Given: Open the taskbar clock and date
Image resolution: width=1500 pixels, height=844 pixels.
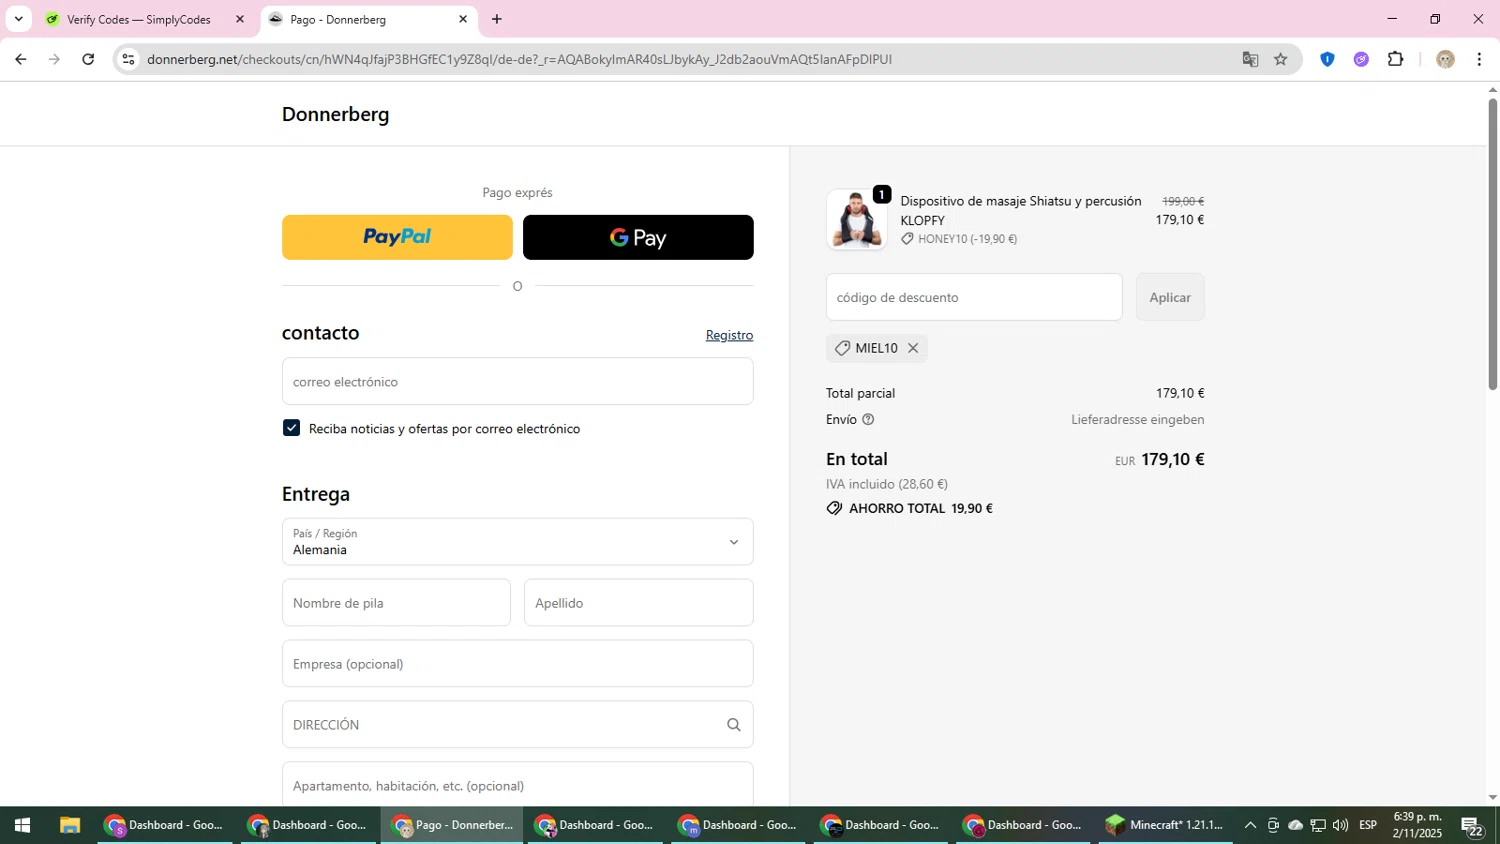Looking at the screenshot, I should (1417, 825).
